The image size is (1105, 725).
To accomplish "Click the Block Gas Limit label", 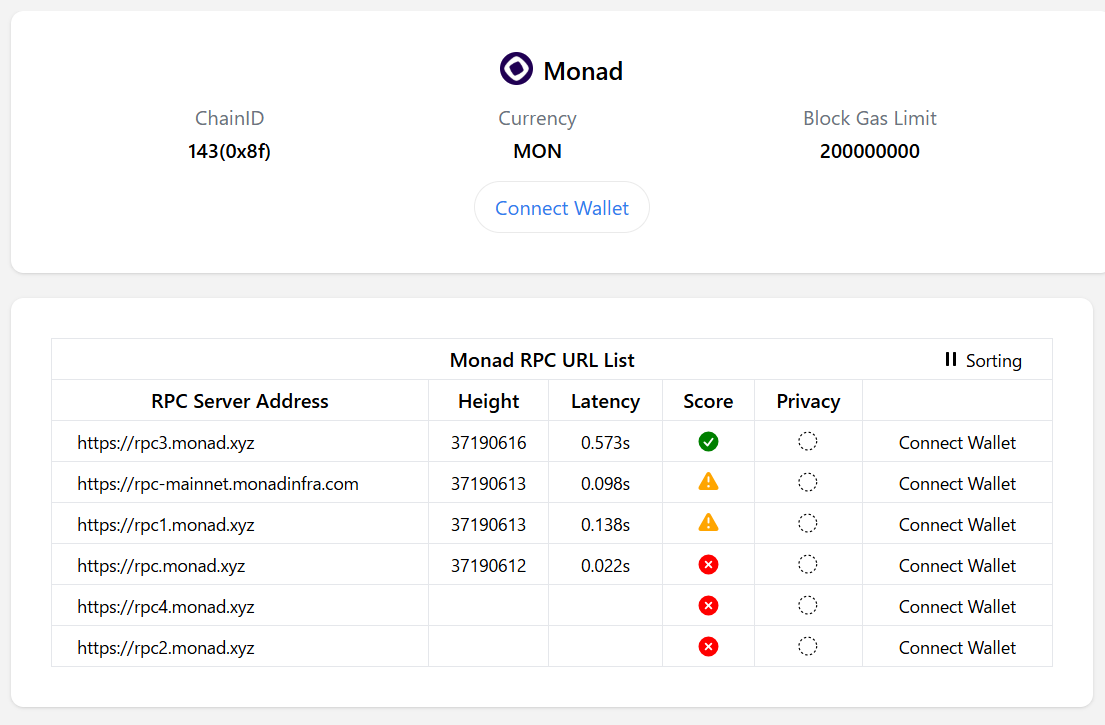I will [x=870, y=118].
